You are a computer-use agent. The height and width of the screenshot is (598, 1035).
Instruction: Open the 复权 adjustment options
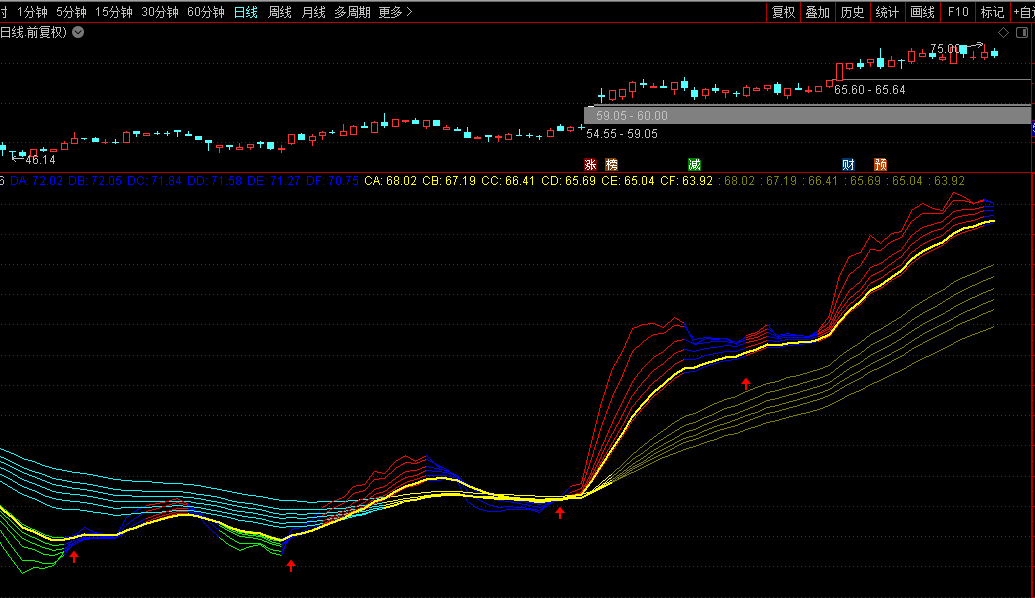coord(783,12)
